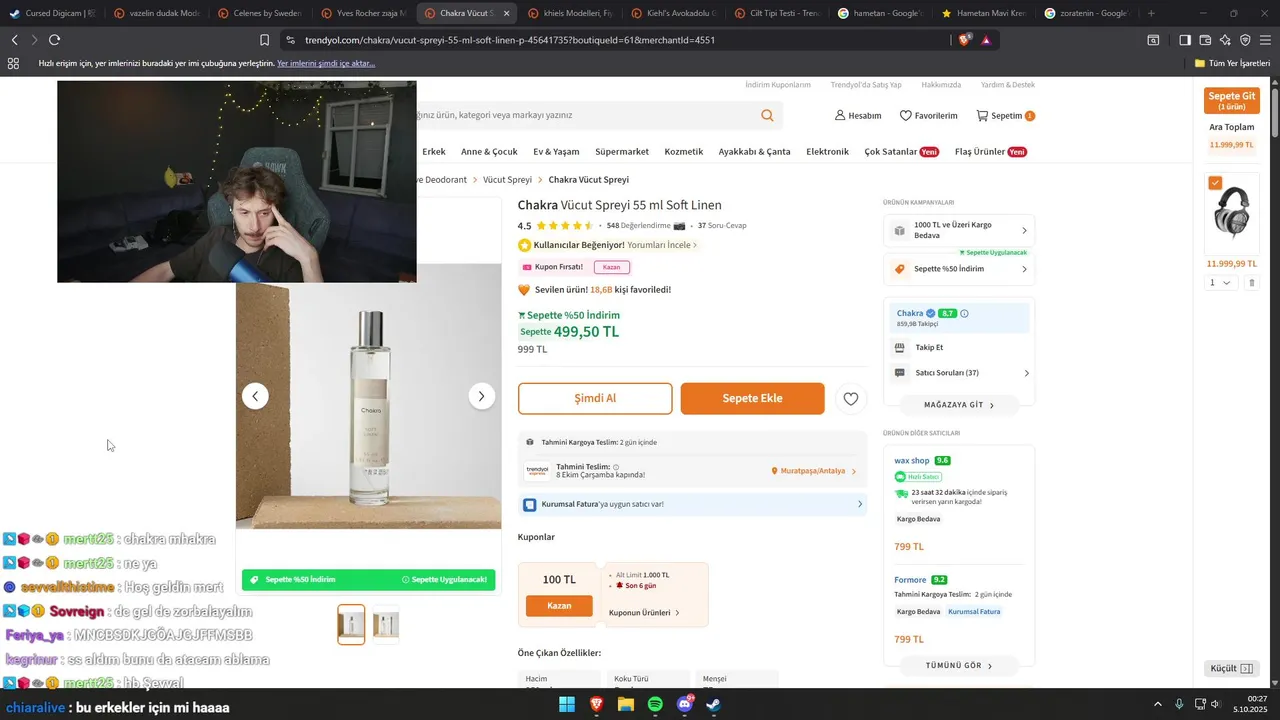Click Sepete Ekle button
Screen dimensions: 1280x720
(x=753, y=398)
